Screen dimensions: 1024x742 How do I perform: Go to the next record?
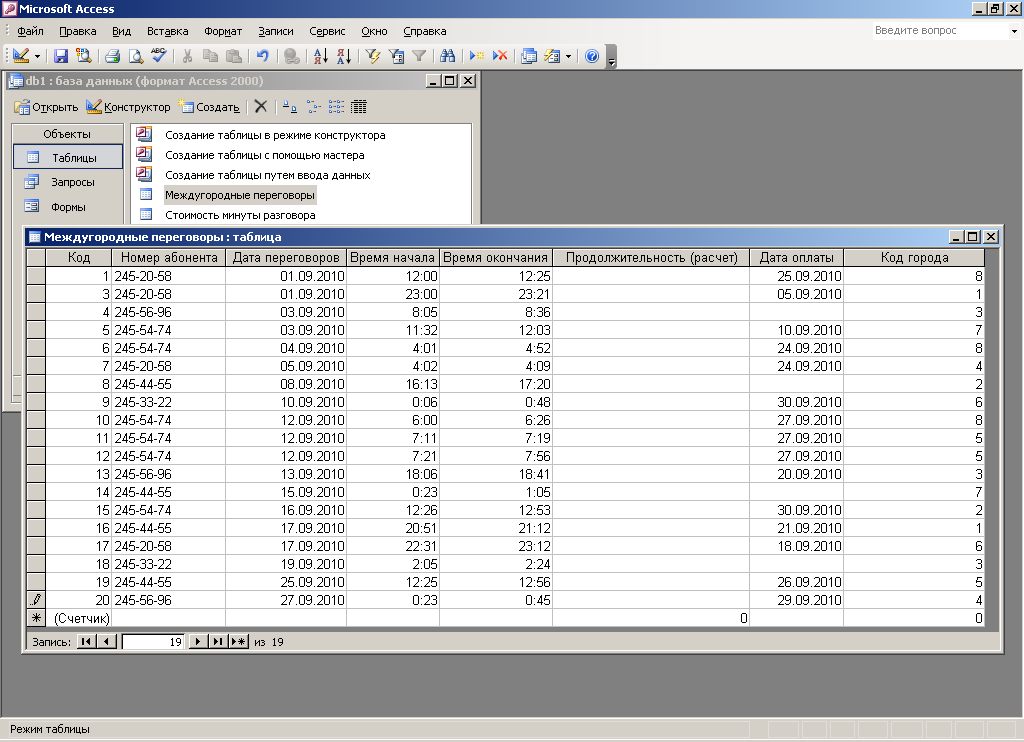click(198, 641)
